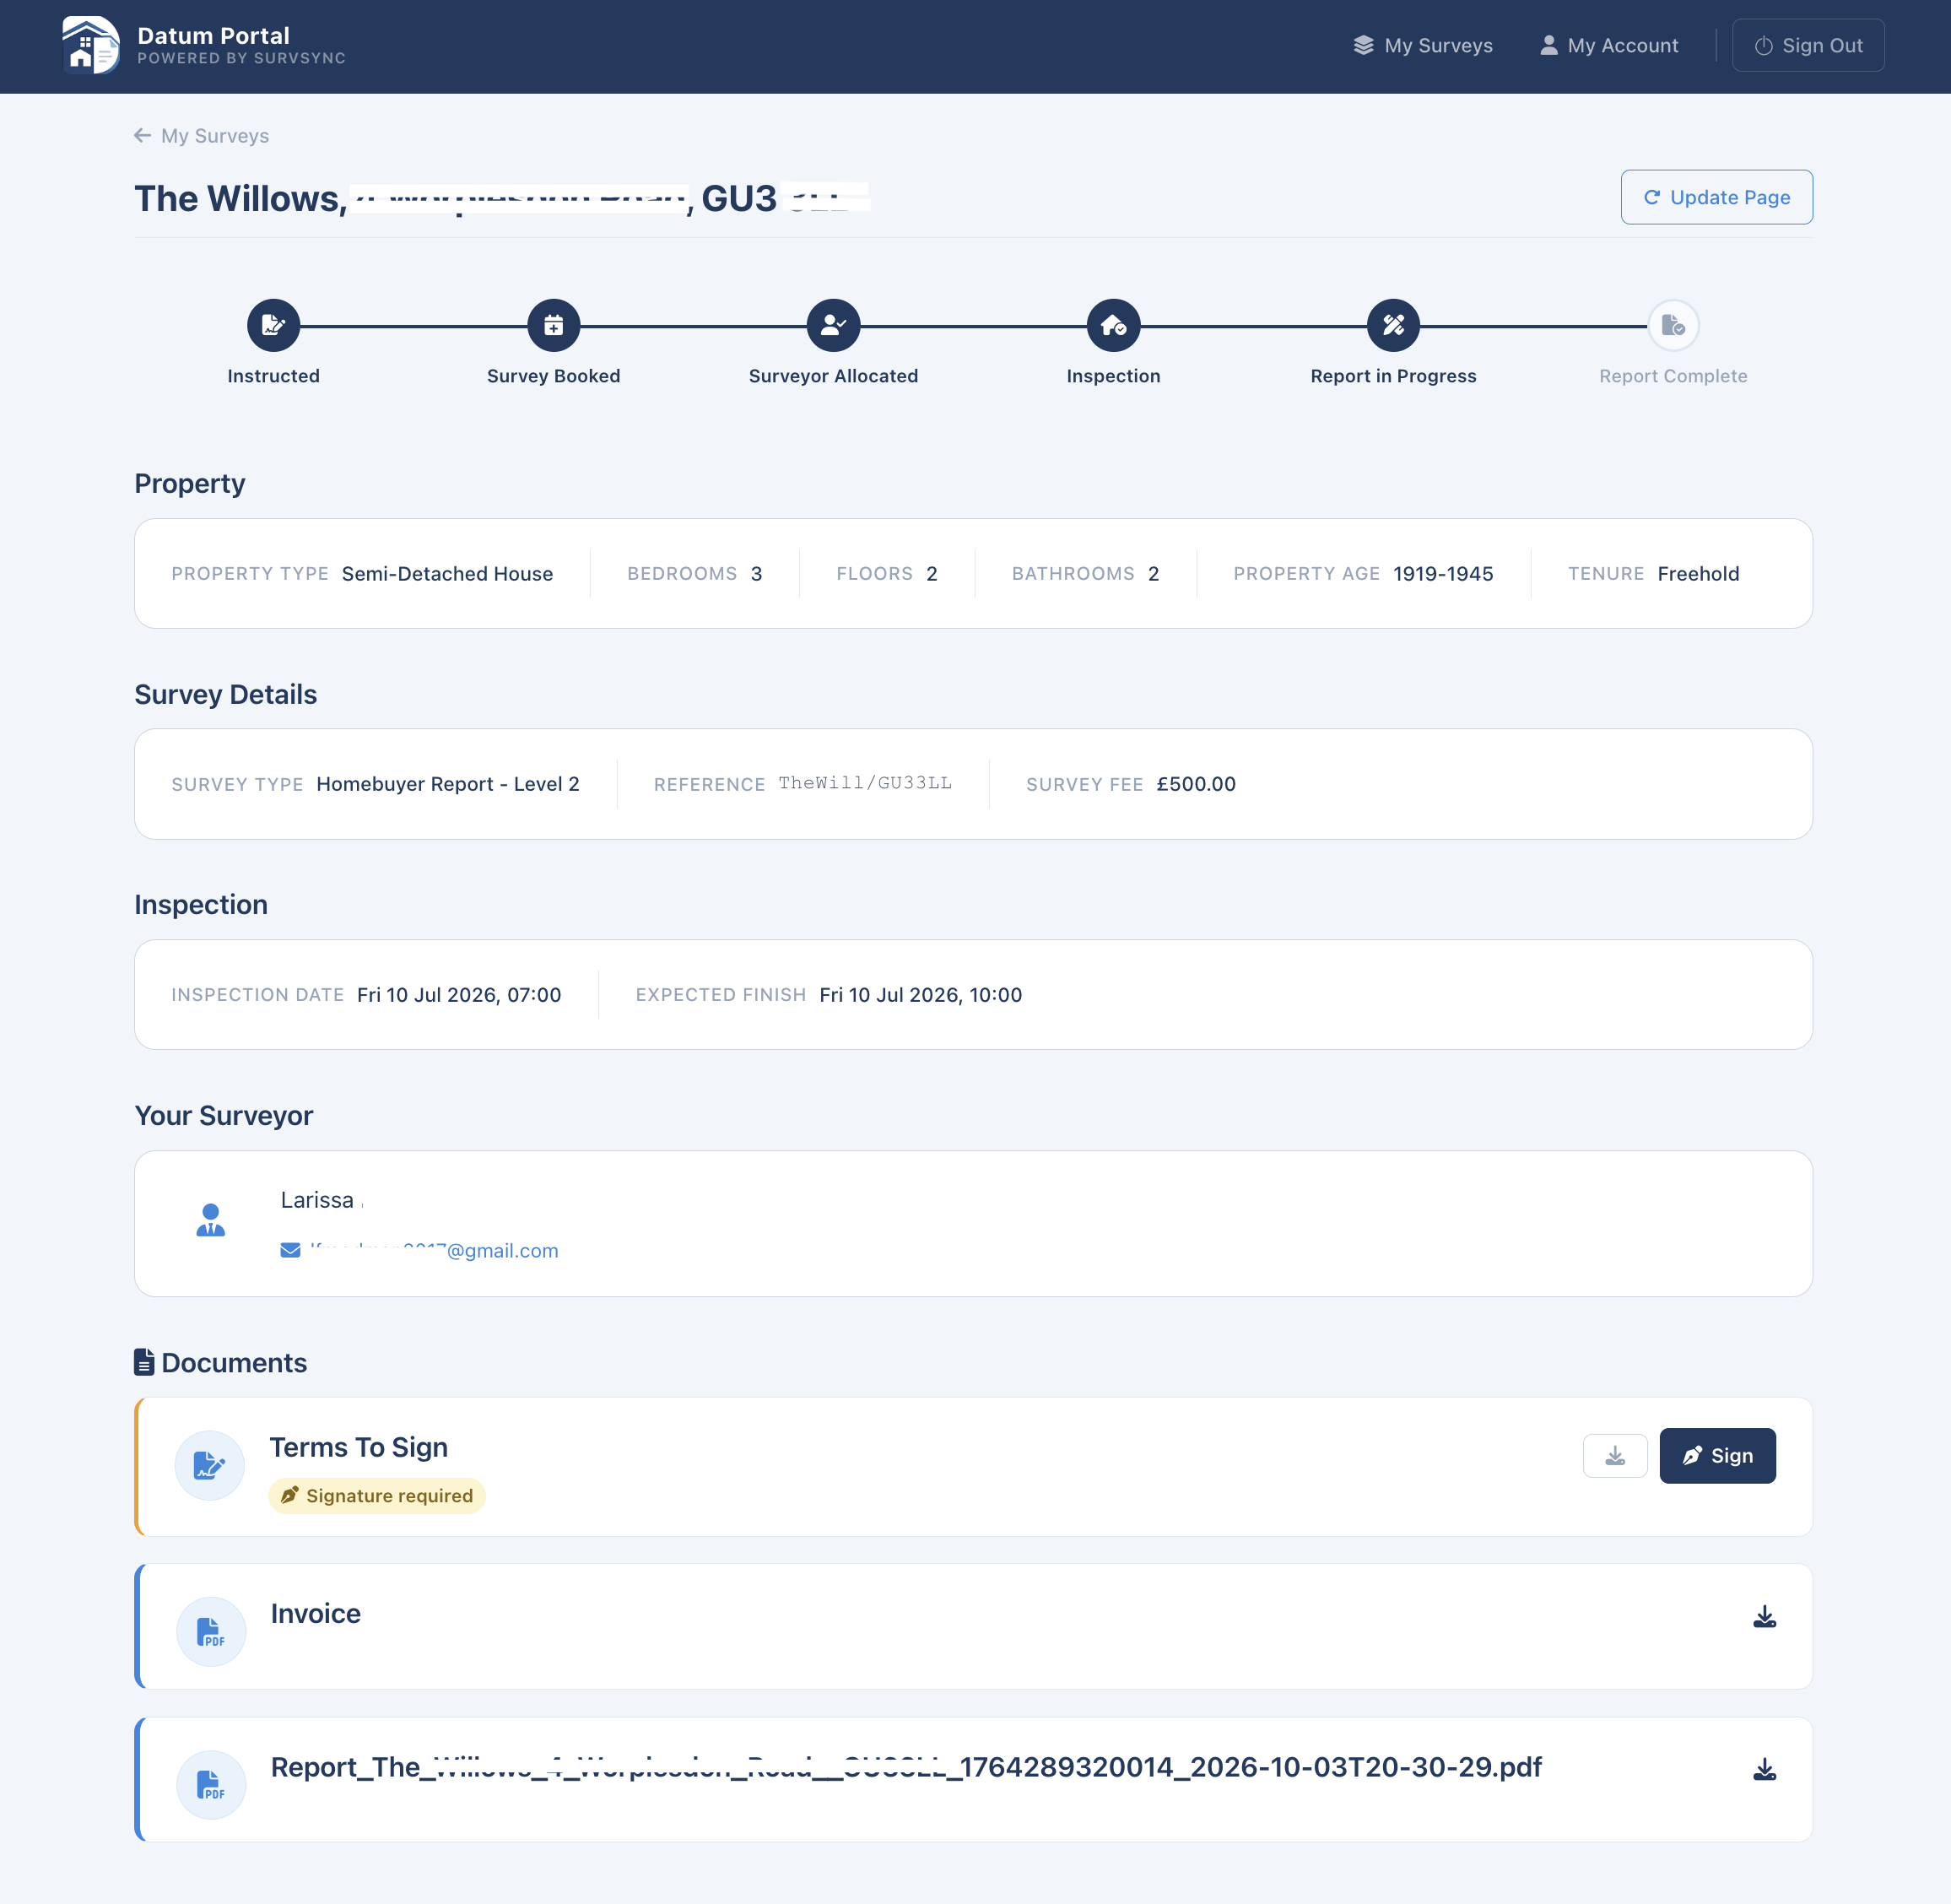Click the Documents section file icon

pos(144,1362)
